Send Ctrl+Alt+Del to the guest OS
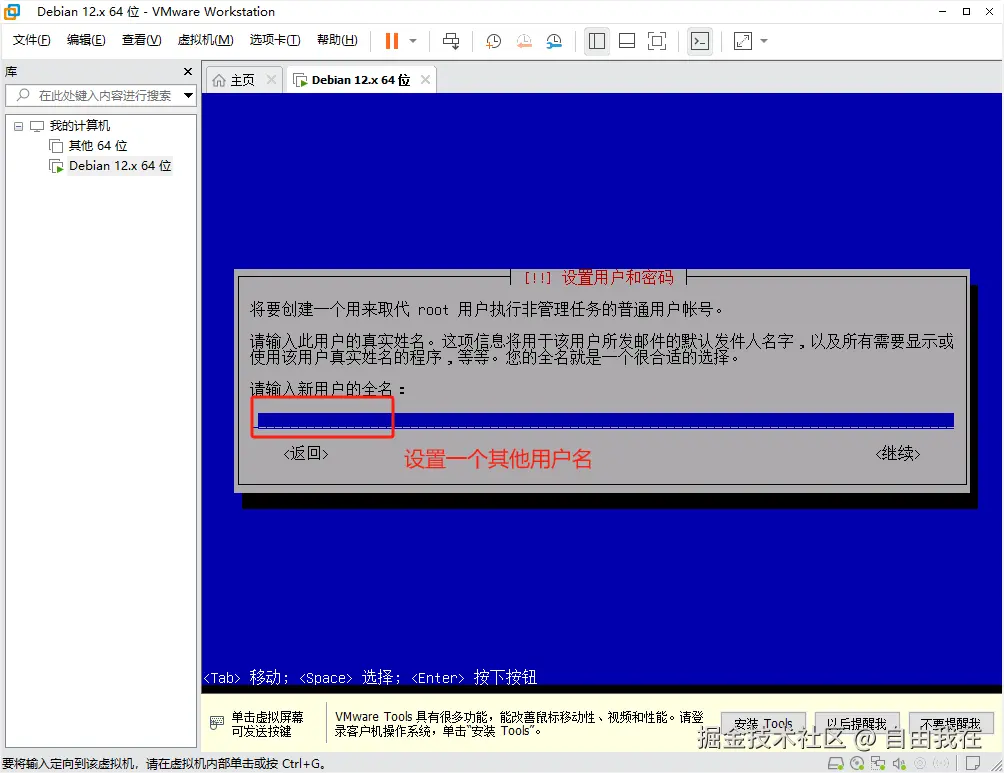Screen dimensions: 1004x773 point(452,41)
